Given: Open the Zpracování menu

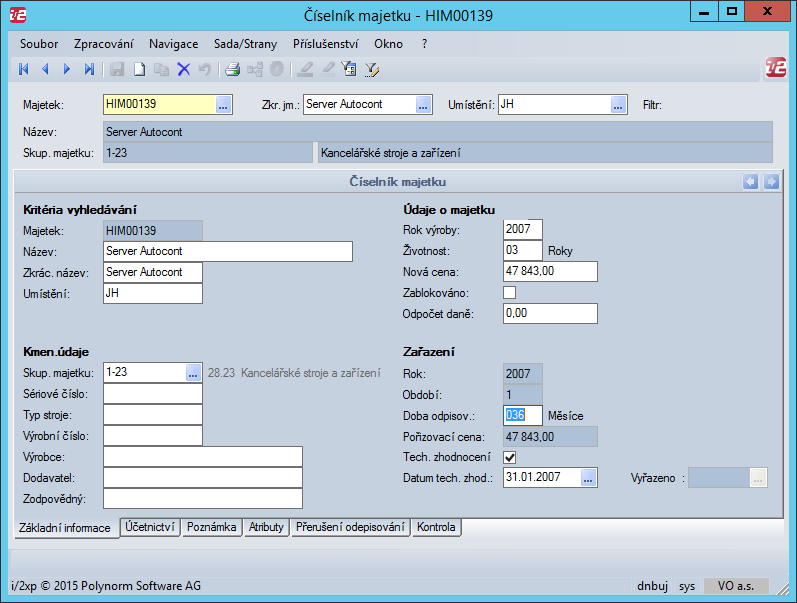Looking at the screenshot, I should click(x=104, y=44).
